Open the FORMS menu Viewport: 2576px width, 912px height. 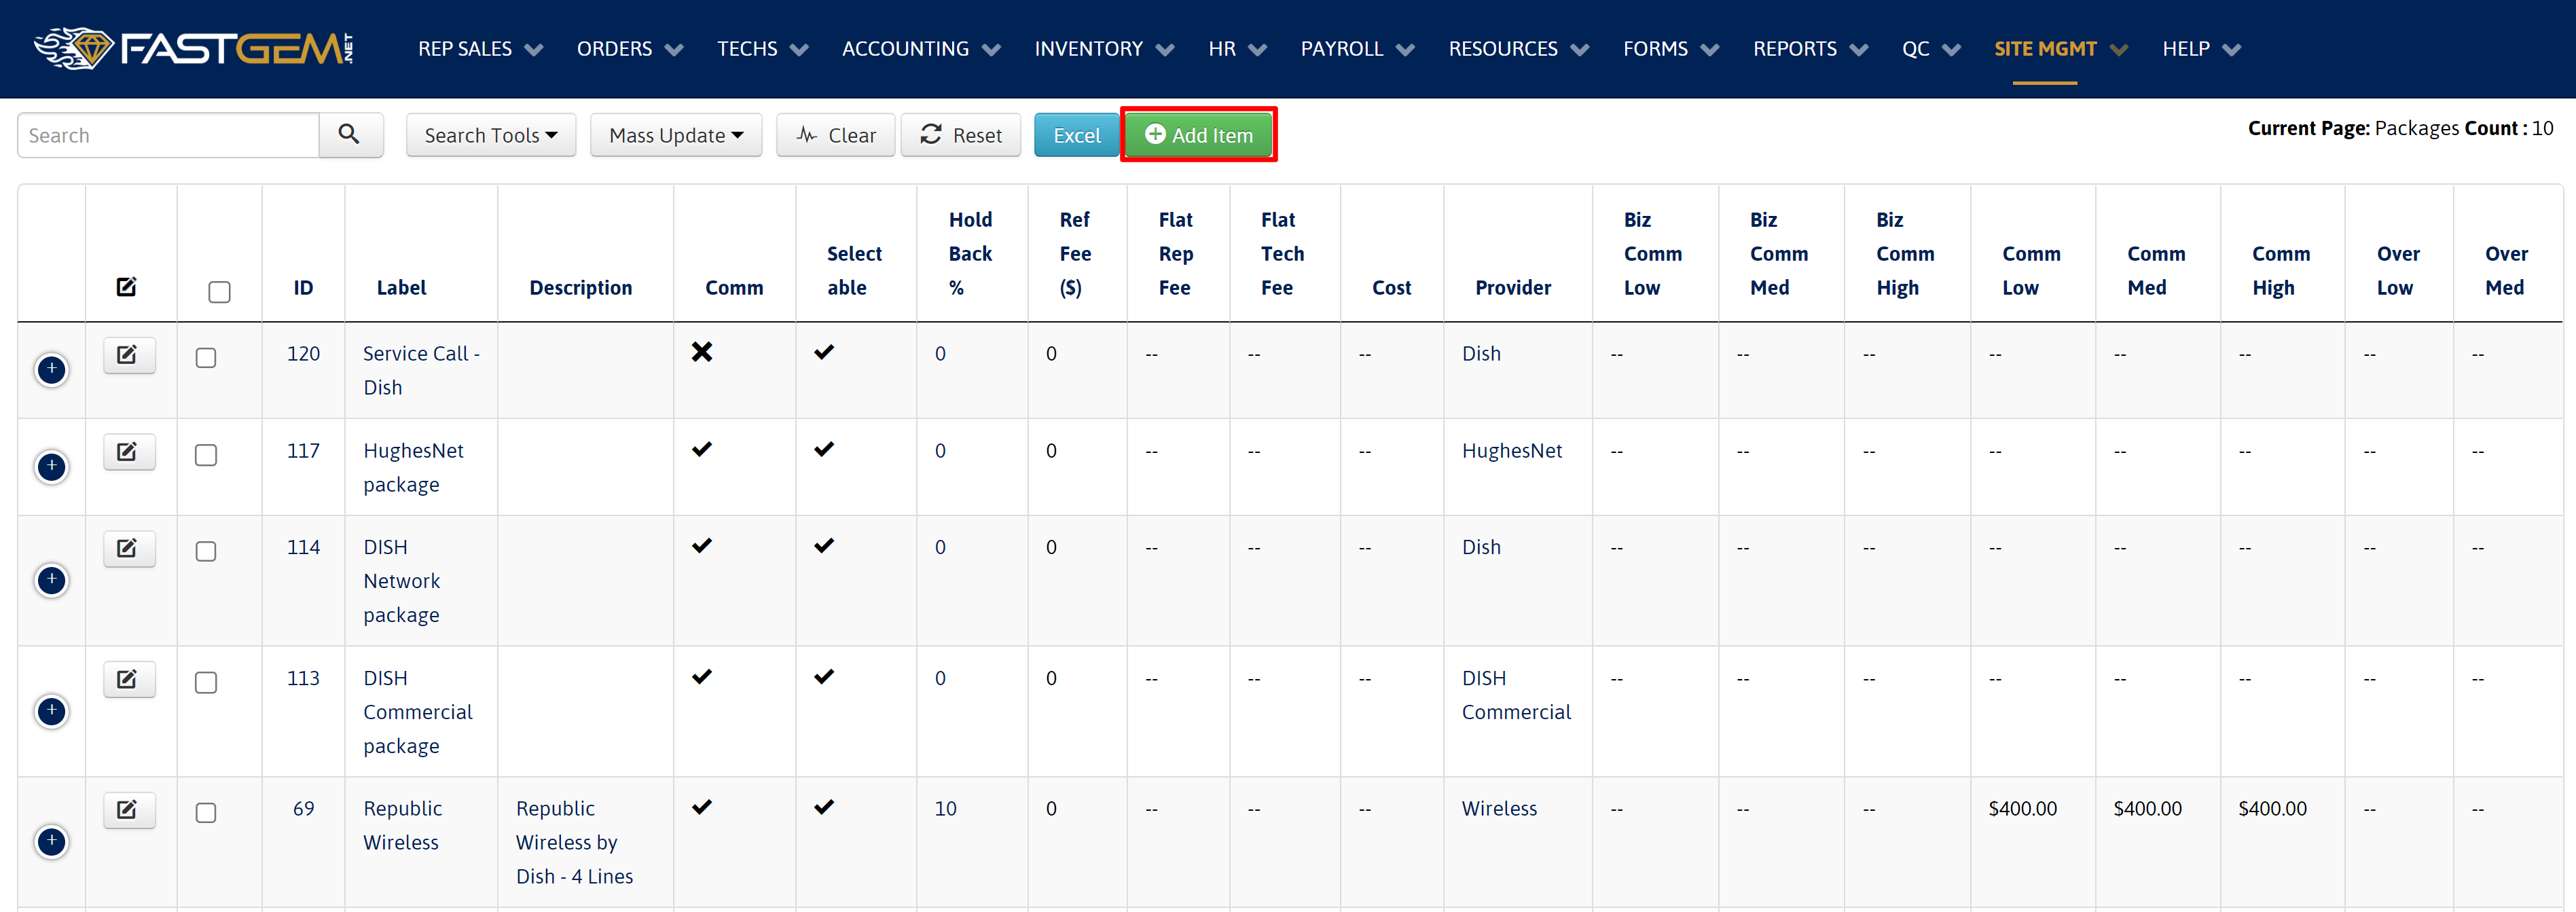pos(1671,49)
